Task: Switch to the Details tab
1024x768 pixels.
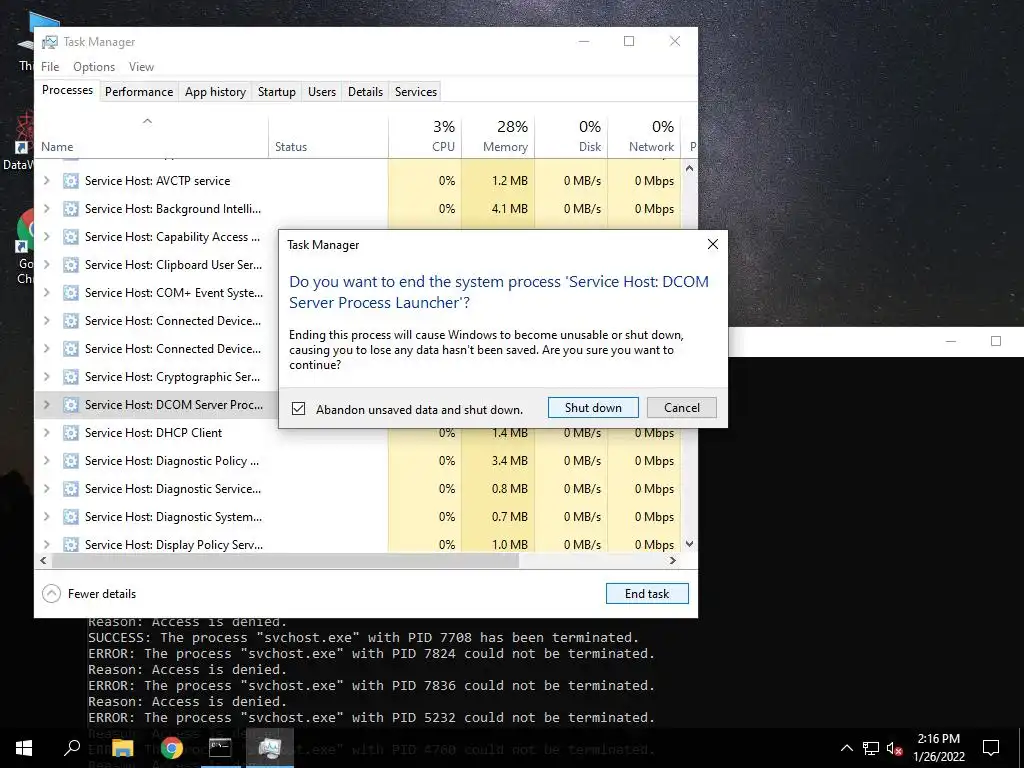Action: (365, 92)
